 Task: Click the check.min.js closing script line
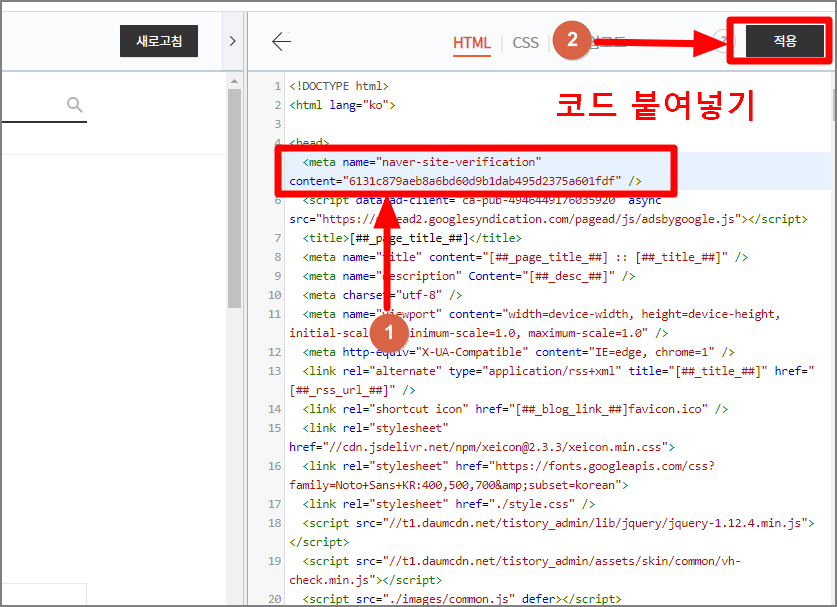click(x=366, y=580)
